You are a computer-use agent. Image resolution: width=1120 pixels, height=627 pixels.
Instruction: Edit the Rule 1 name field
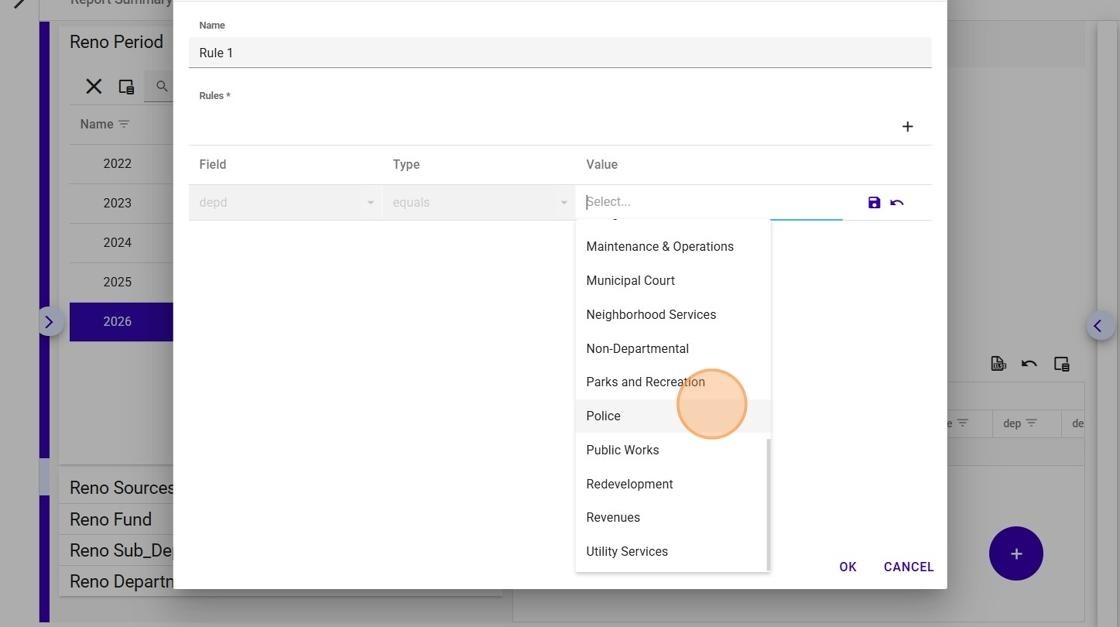click(x=560, y=53)
